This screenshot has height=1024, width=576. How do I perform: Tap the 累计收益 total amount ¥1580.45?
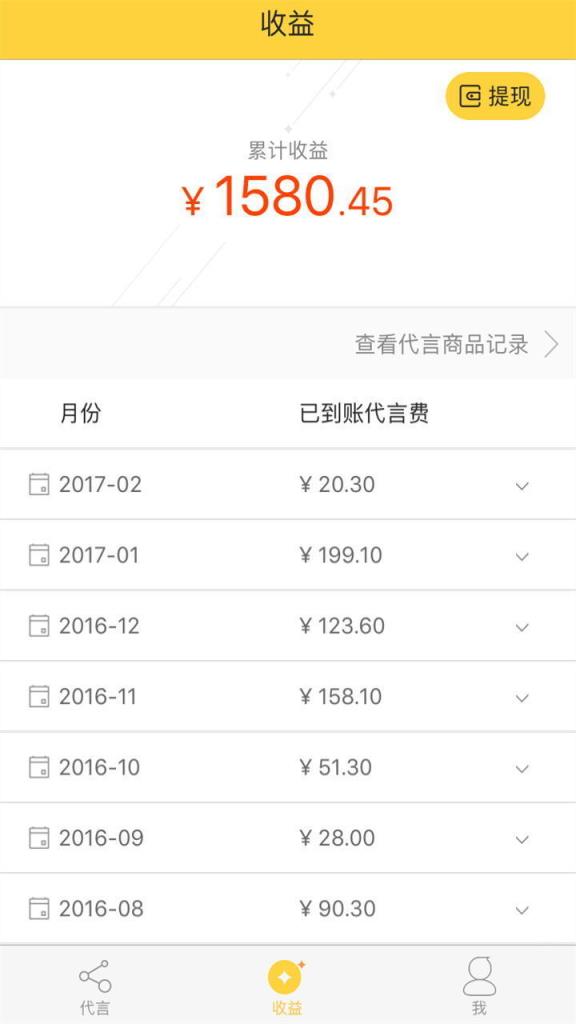(x=288, y=198)
